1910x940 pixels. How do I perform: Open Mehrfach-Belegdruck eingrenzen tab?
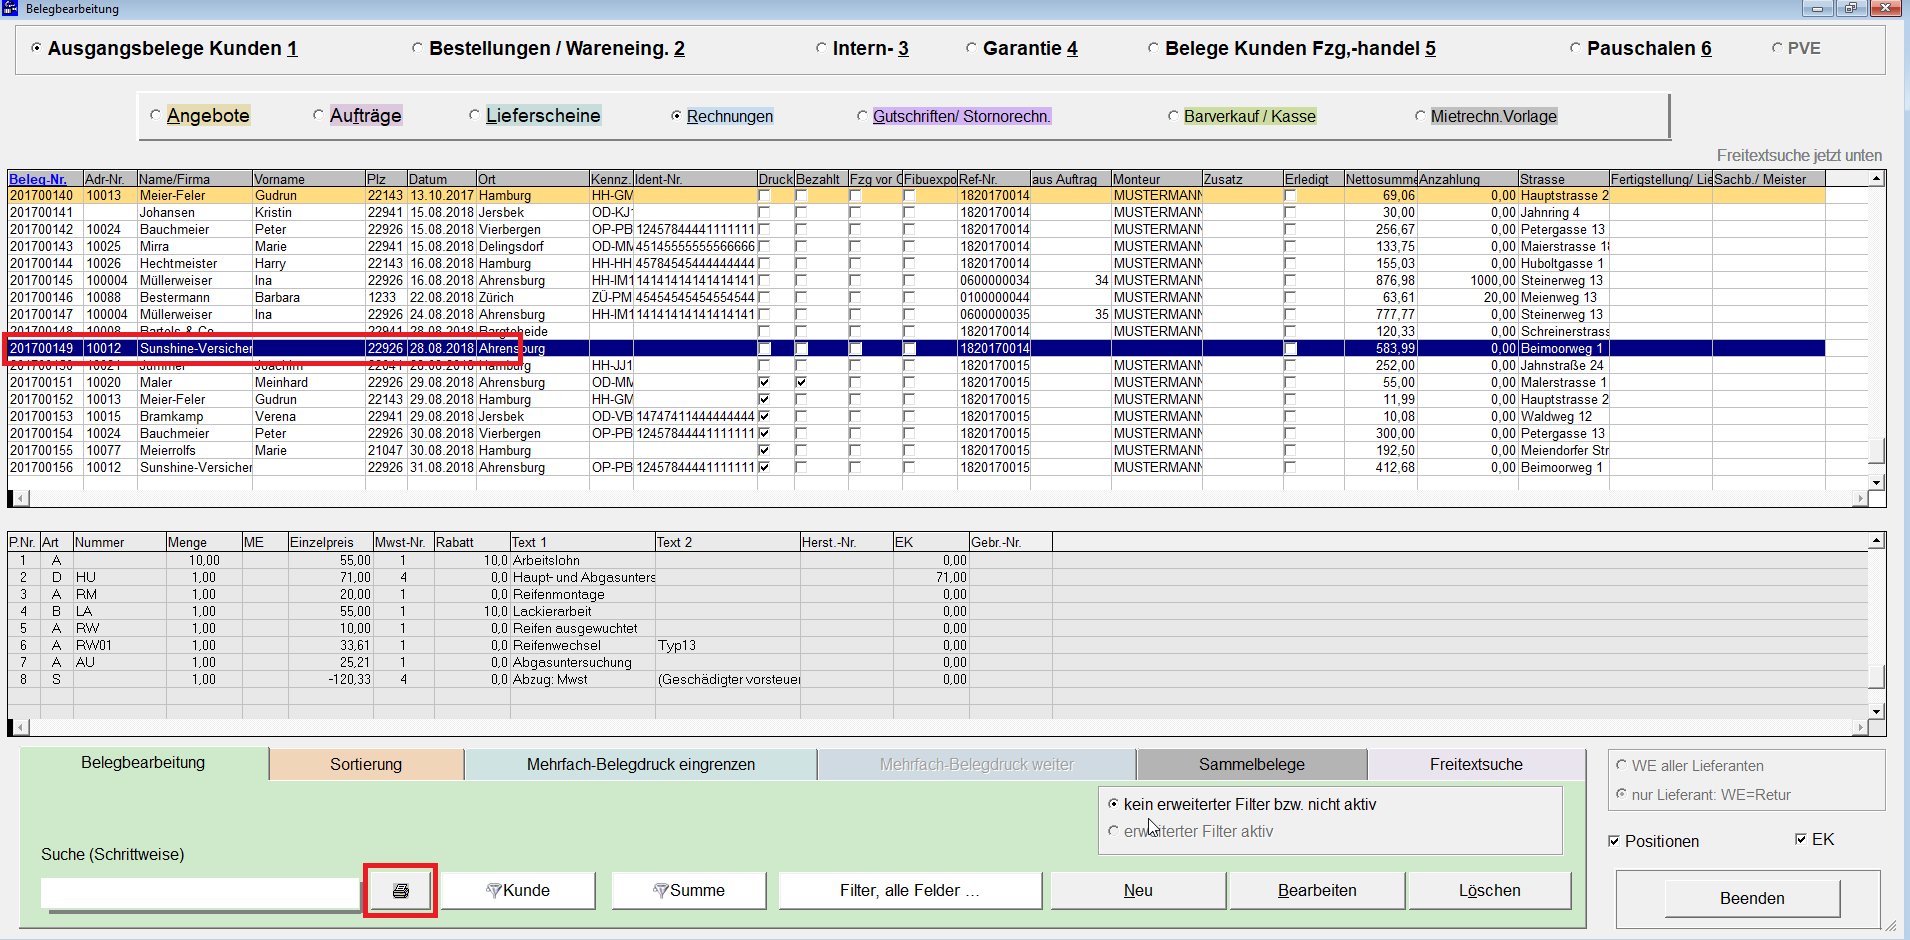coord(641,765)
